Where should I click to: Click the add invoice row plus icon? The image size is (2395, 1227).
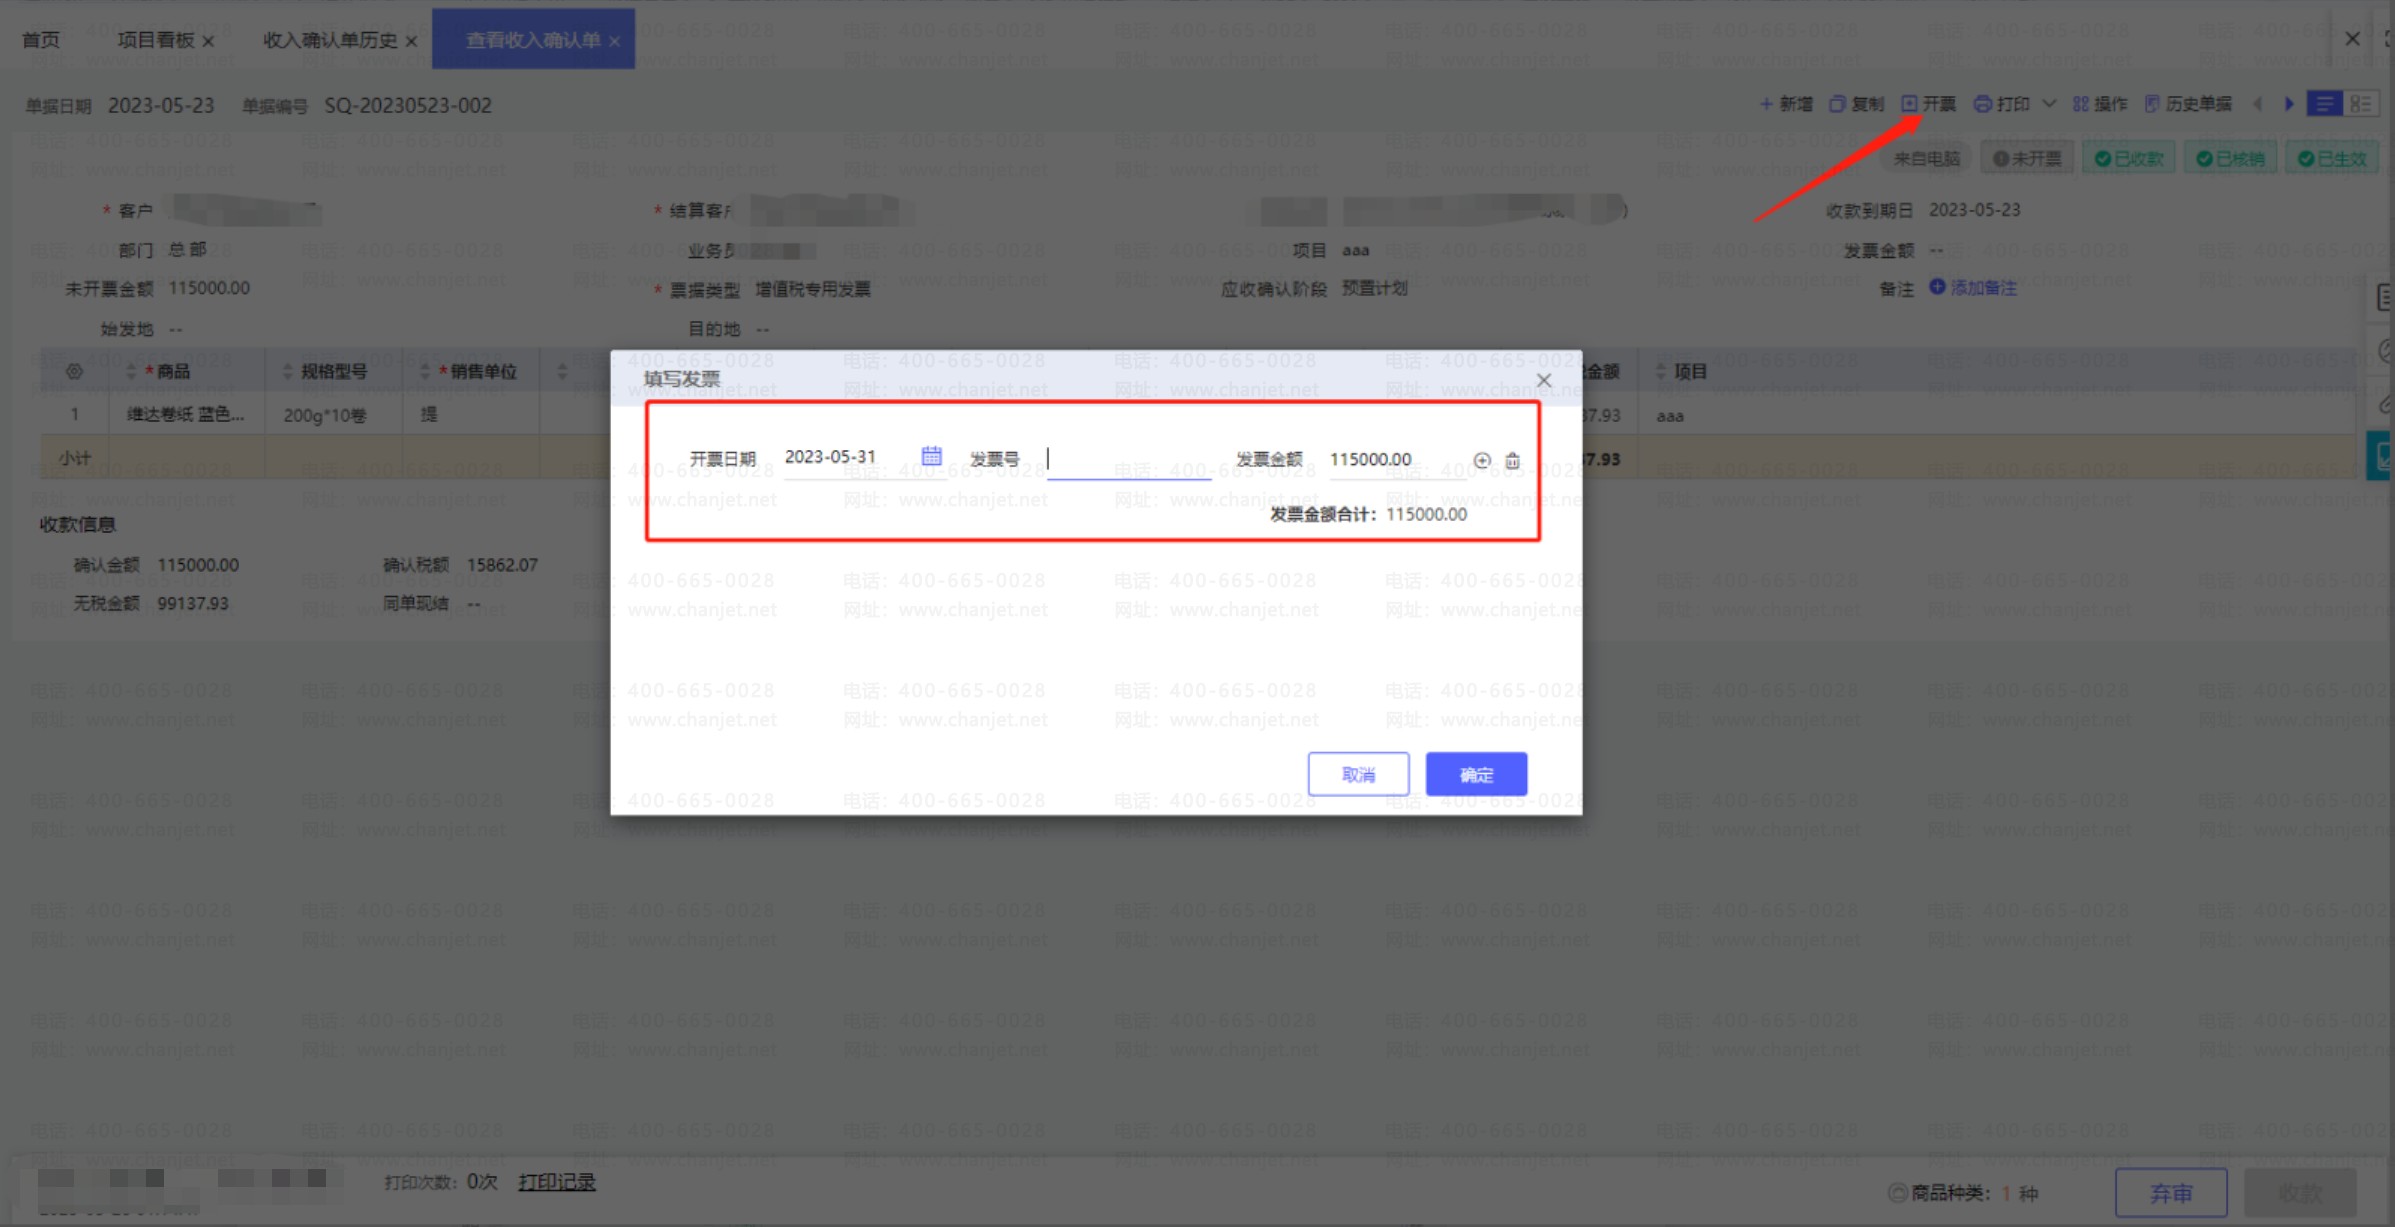pos(1481,460)
